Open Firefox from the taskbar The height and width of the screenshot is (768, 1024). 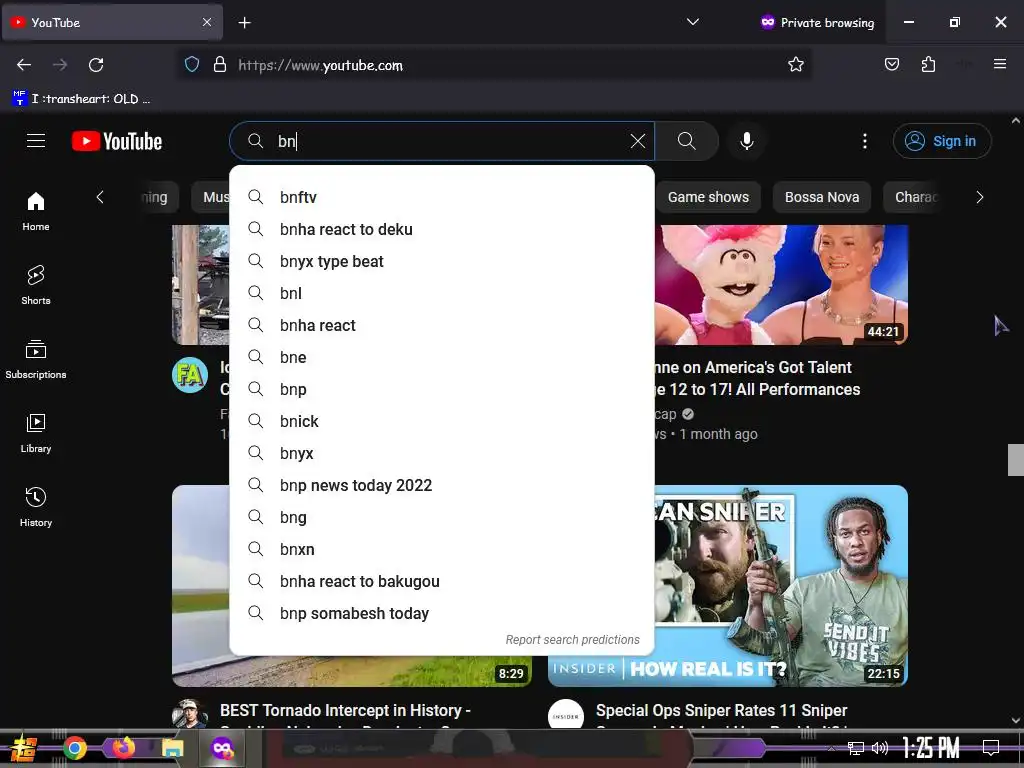pos(123,748)
